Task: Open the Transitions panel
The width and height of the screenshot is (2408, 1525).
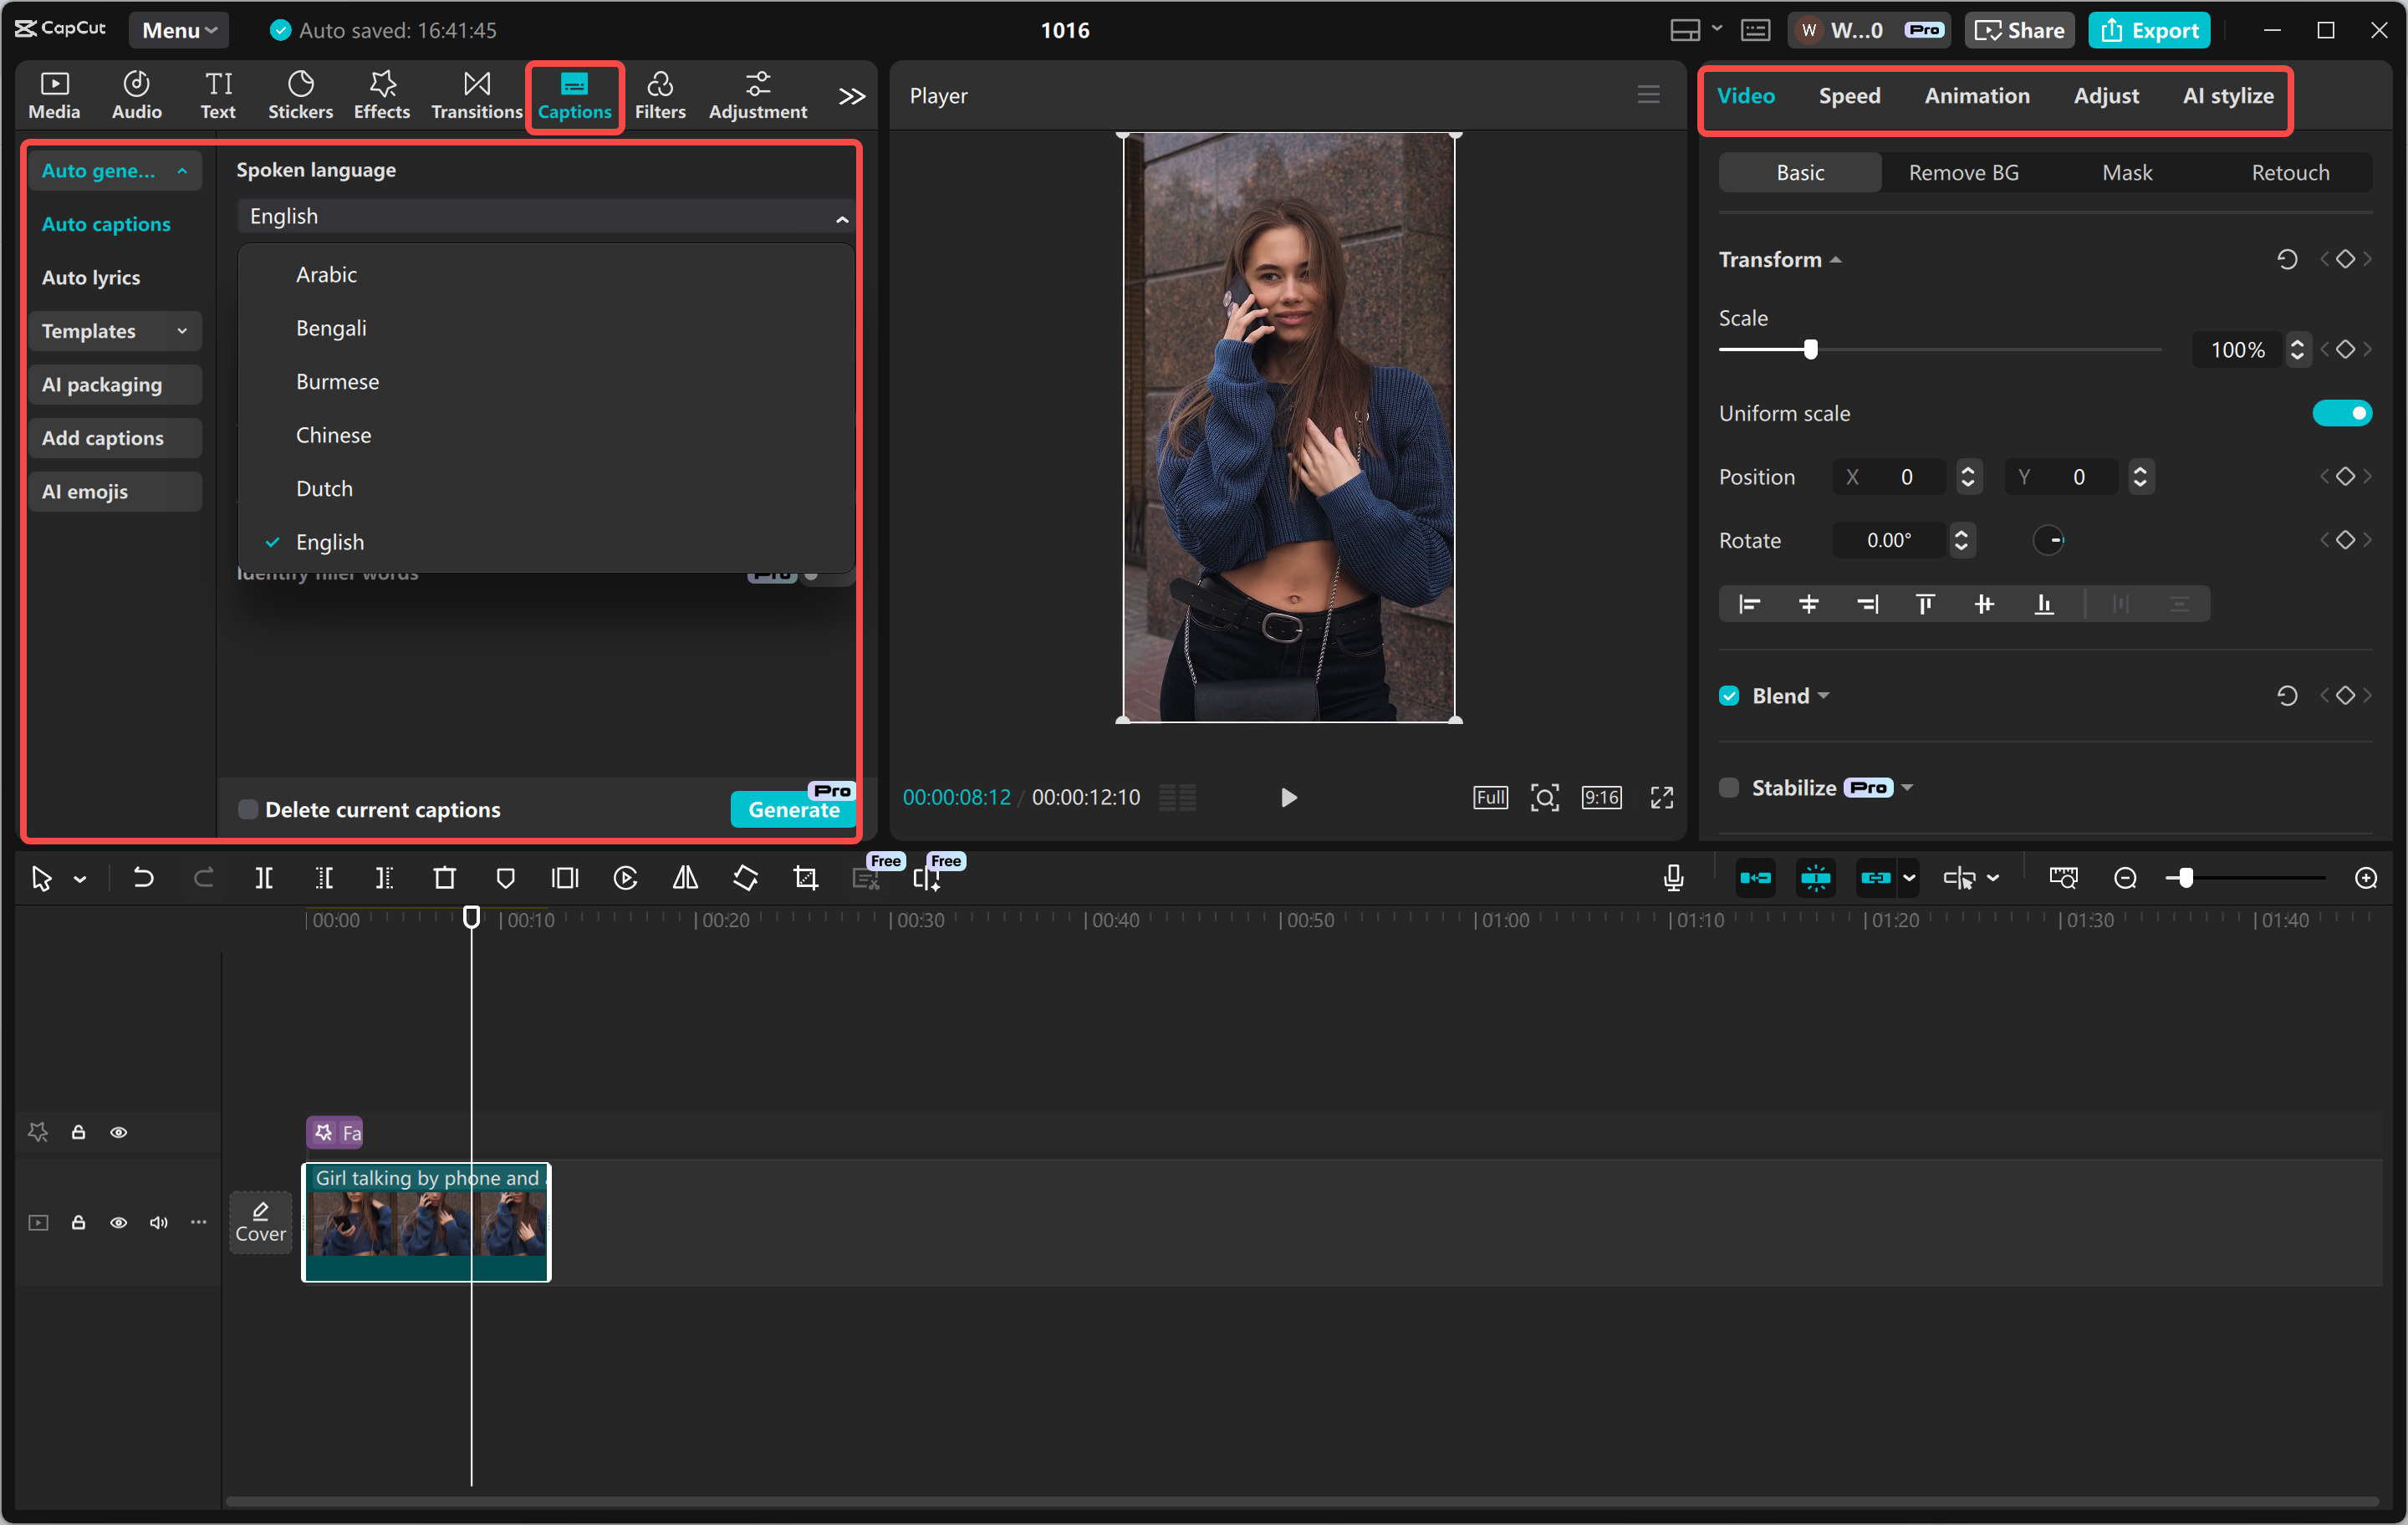Action: (476, 96)
